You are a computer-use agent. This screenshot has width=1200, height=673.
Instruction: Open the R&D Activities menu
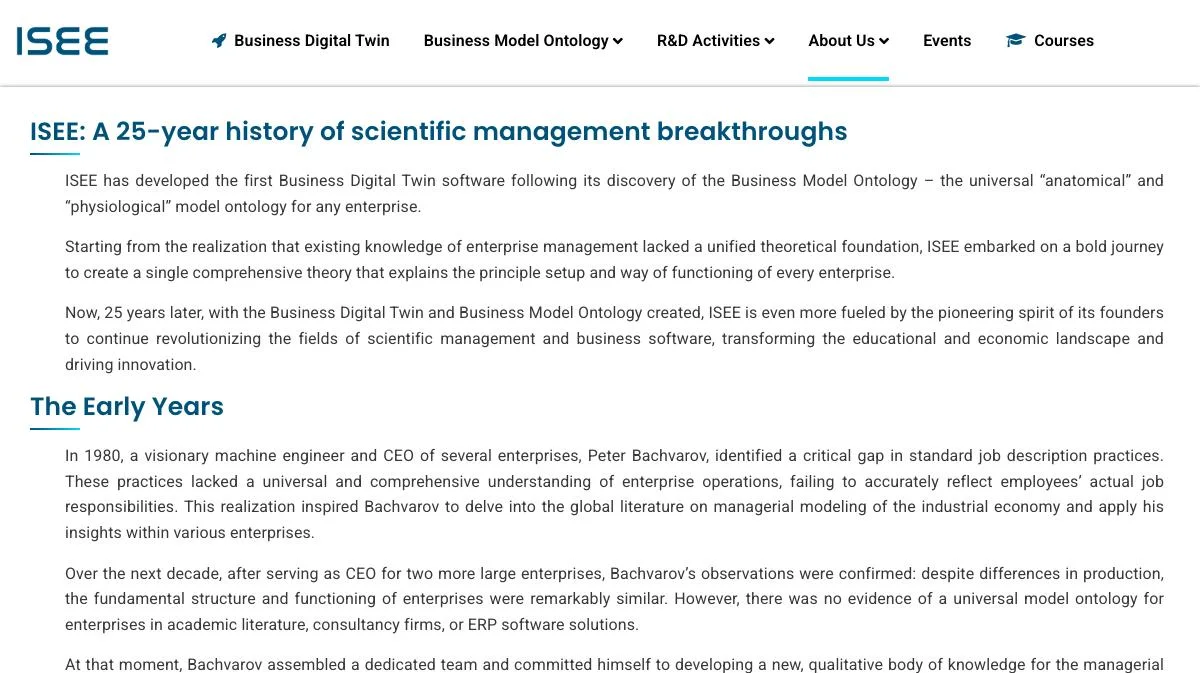[x=715, y=41]
